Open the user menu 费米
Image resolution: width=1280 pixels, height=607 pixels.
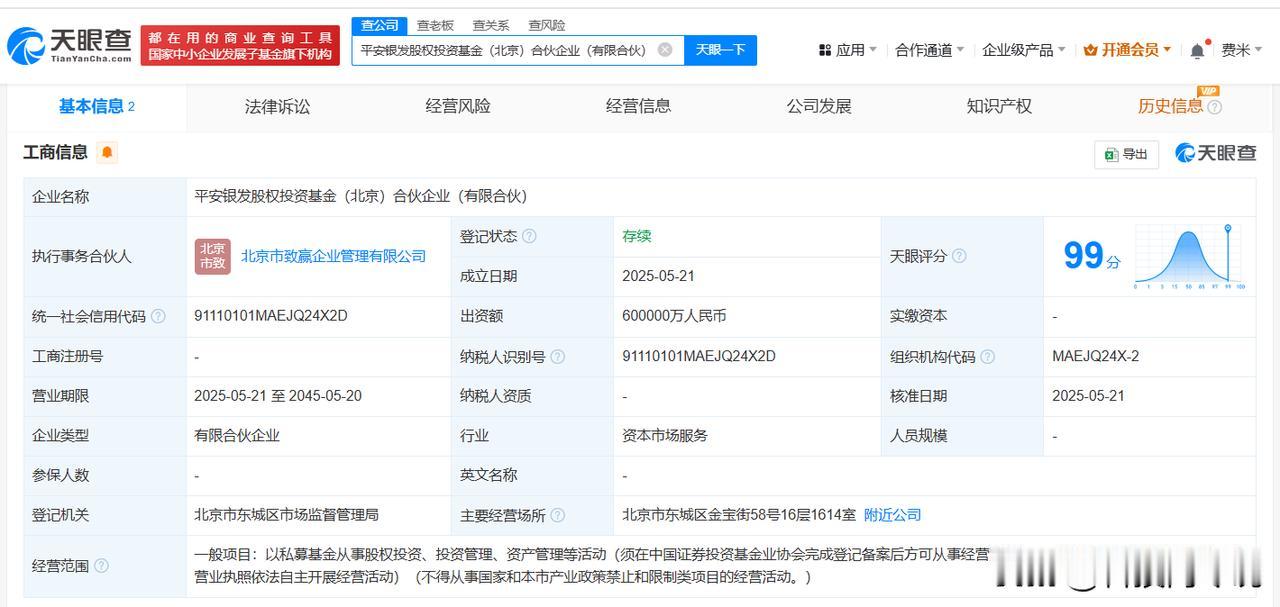[x=1241, y=50]
